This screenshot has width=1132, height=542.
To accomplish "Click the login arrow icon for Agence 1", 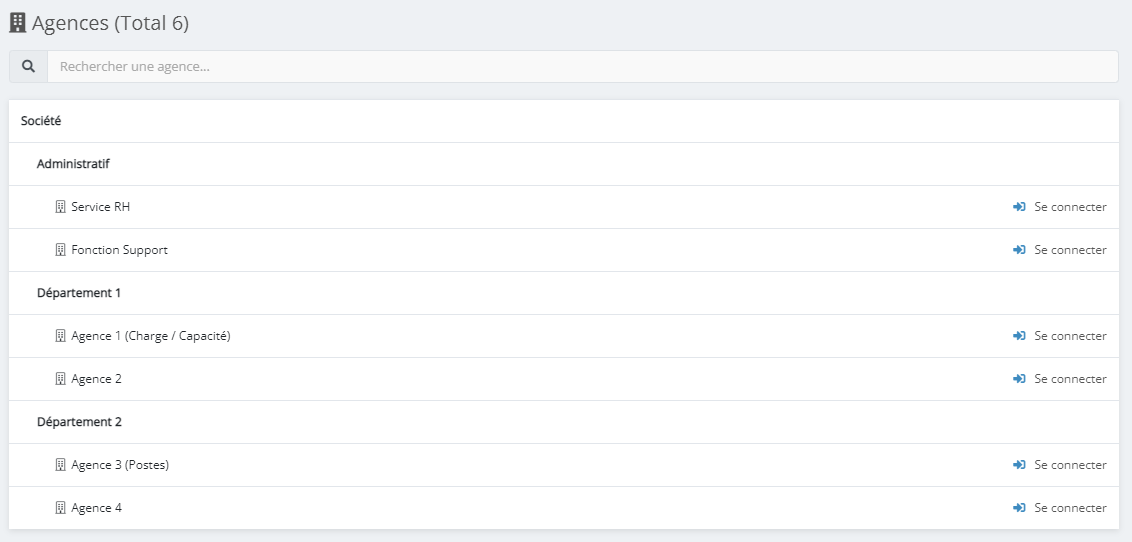I will tap(1019, 336).
